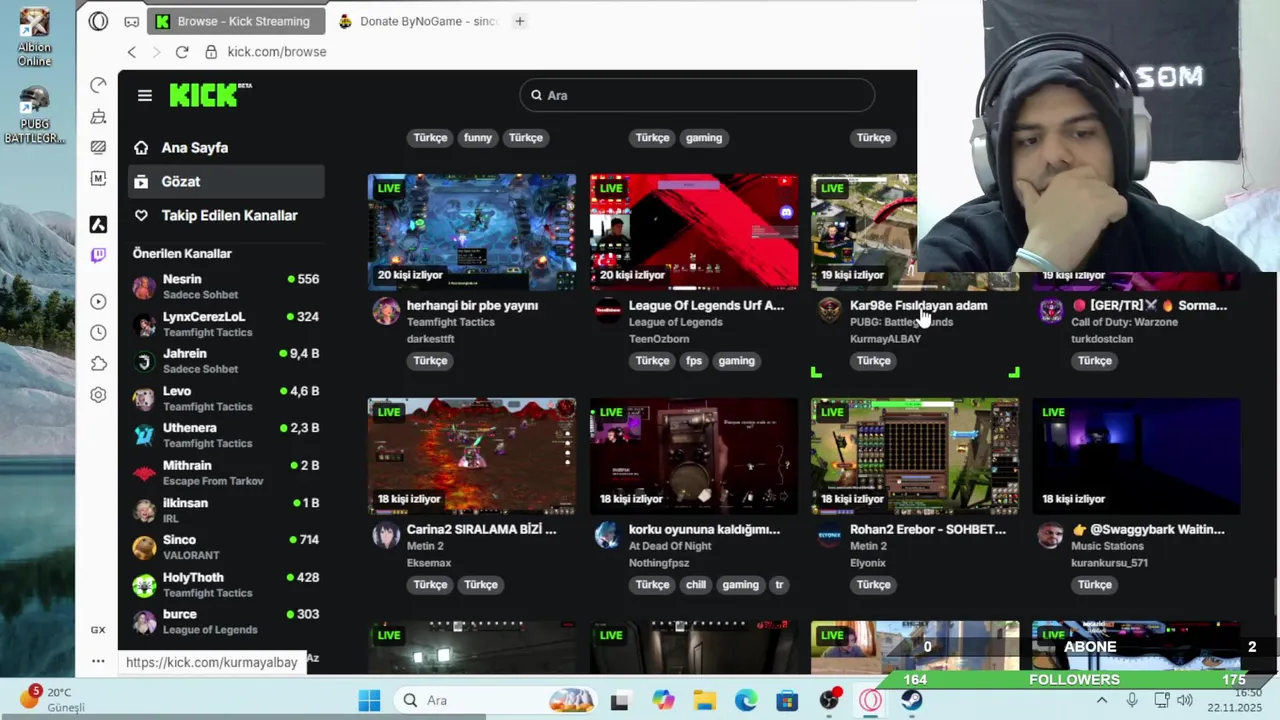1280x720 pixels.
Task: Open File Explorer from the taskbar
Action: pos(705,700)
